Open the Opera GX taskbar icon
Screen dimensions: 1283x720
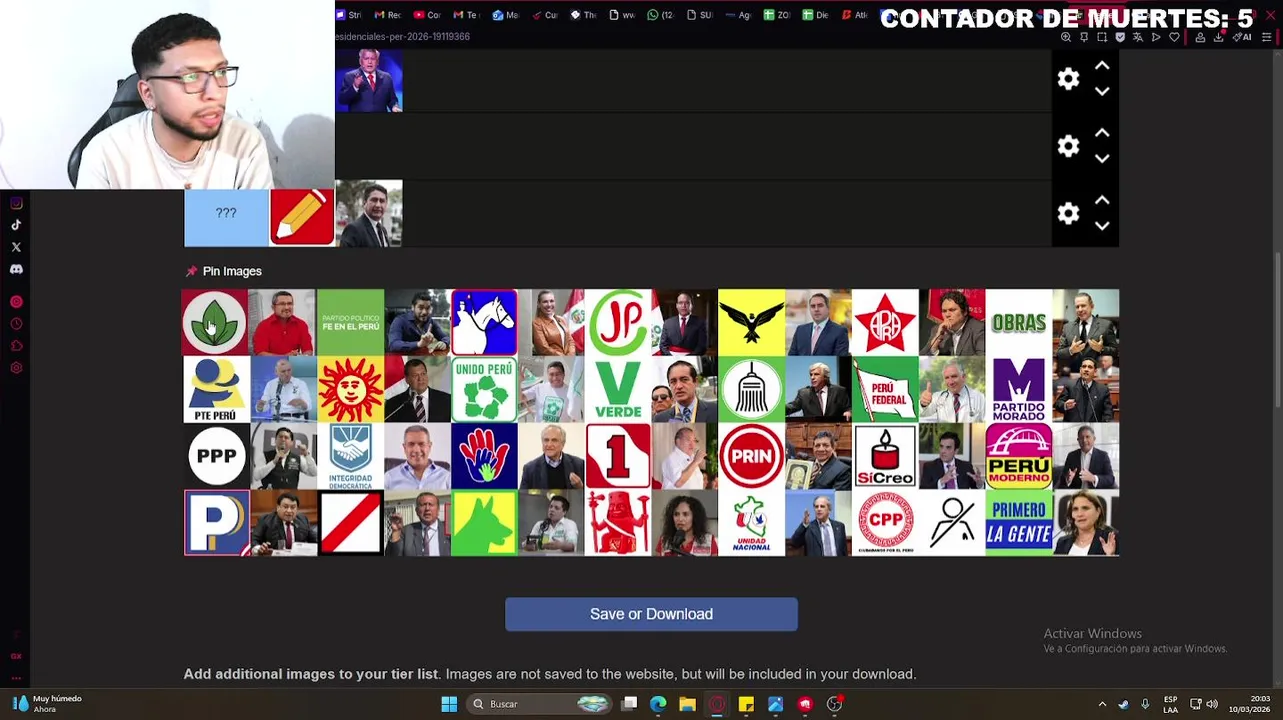(717, 704)
